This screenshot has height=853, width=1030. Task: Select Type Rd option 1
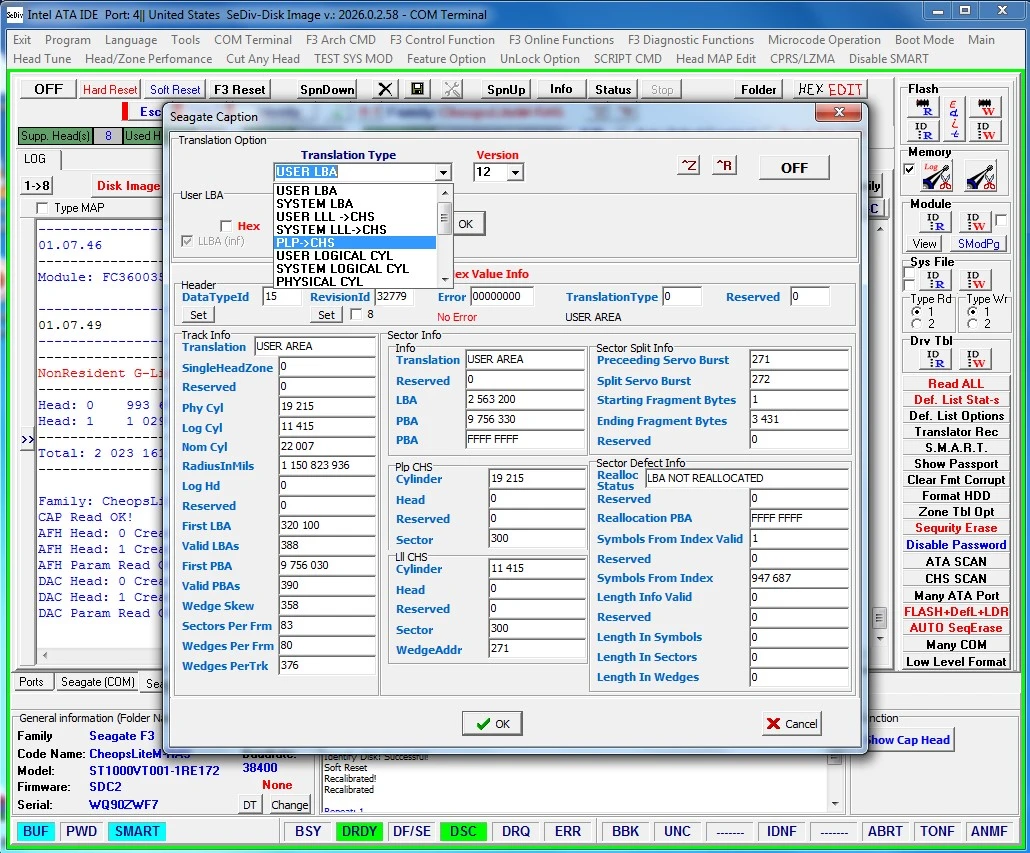point(916,311)
